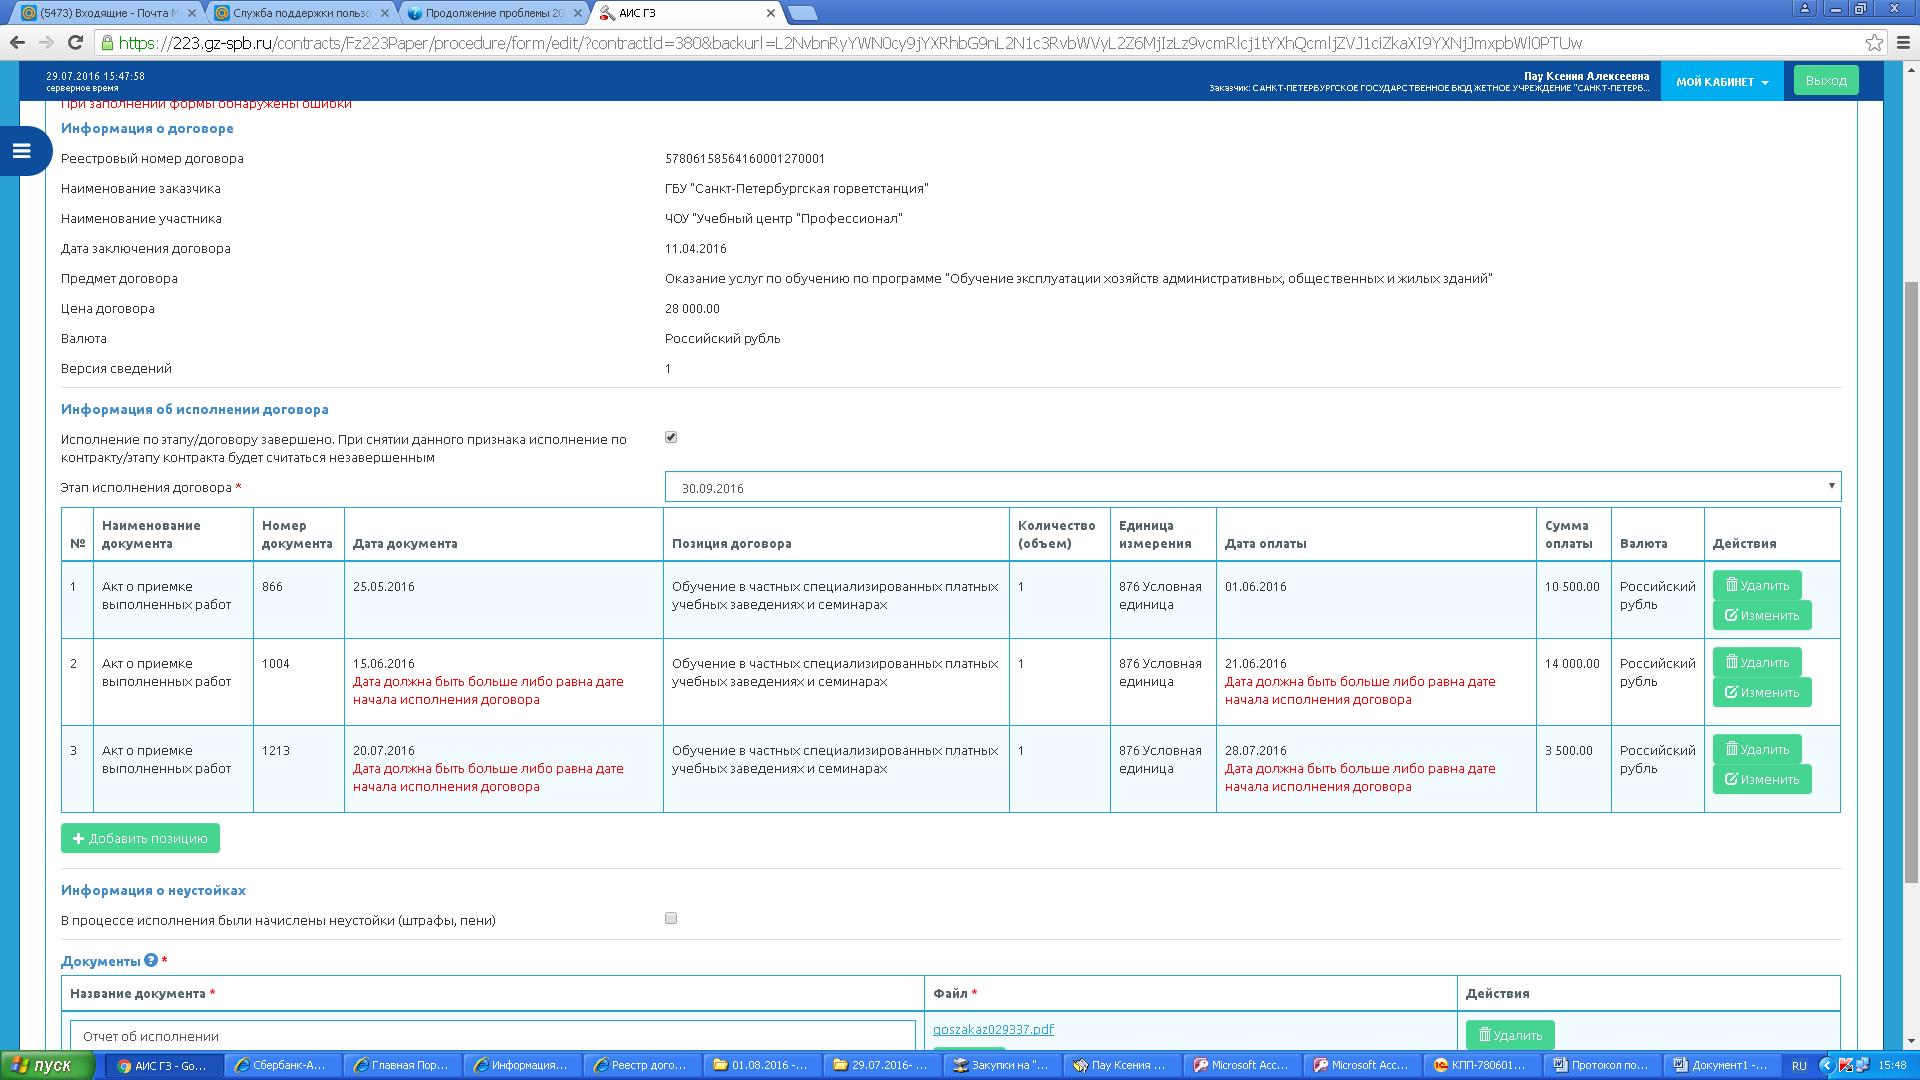Screen dimensions: 1920x1080
Task: Click the browser reload icon
Action: 75,43
